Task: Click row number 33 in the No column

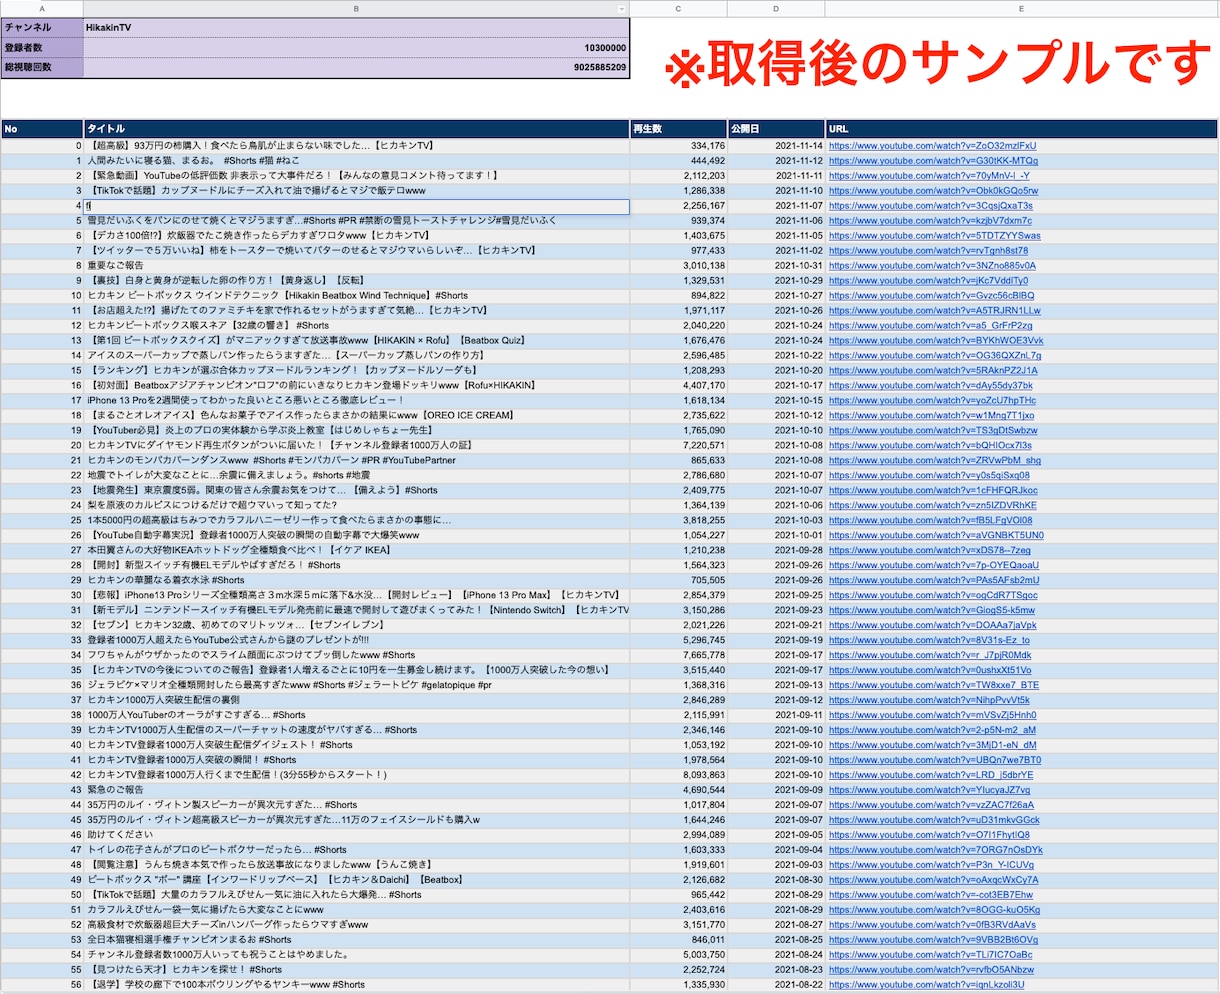Action: [x=76, y=640]
